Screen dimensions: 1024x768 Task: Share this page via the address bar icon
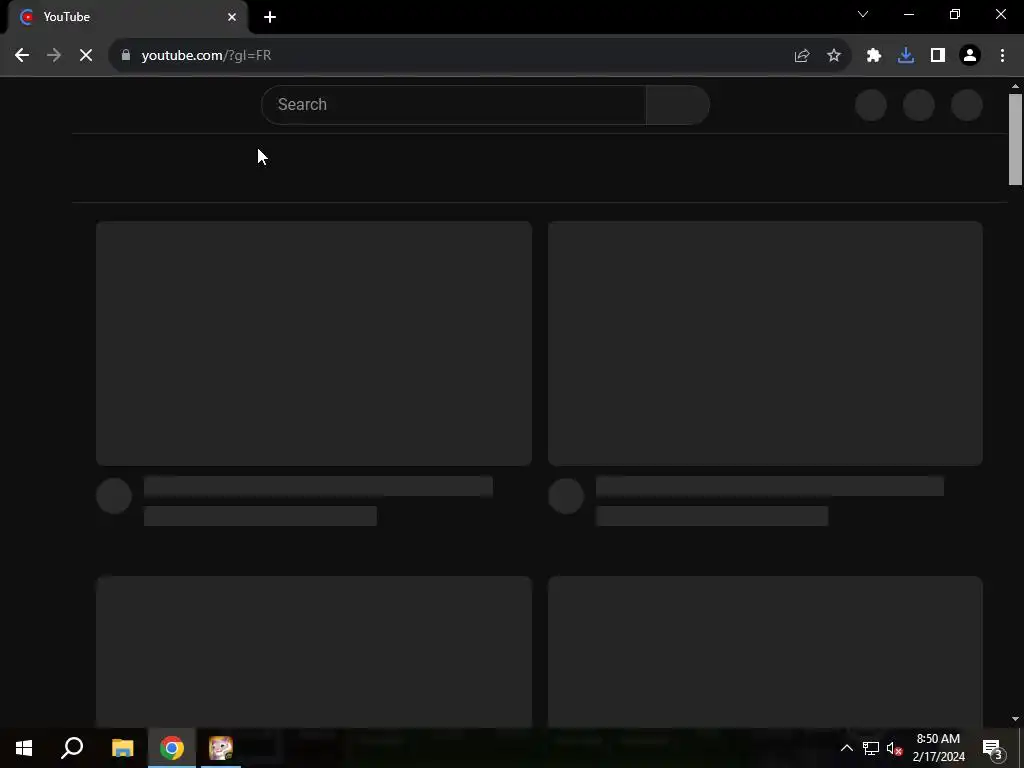point(802,56)
